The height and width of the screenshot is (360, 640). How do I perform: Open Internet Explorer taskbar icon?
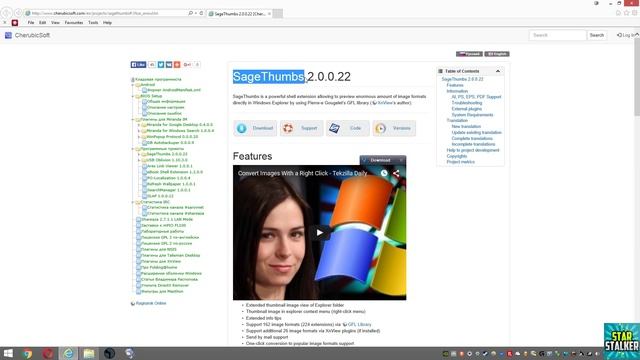coord(68,353)
